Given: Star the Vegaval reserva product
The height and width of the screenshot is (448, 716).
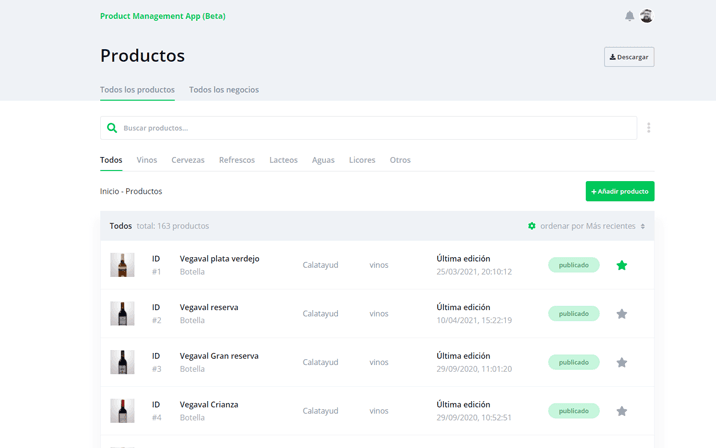Looking at the screenshot, I should 621,314.
